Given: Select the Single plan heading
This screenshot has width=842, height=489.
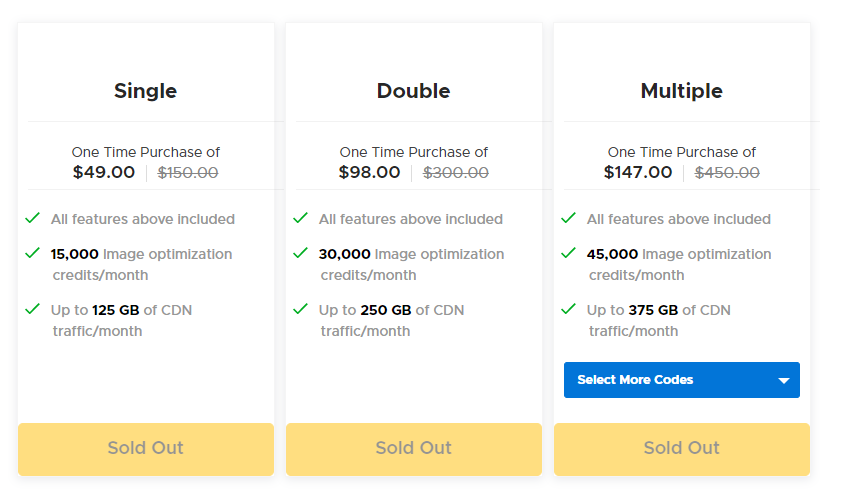Looking at the screenshot, I should click(146, 91).
